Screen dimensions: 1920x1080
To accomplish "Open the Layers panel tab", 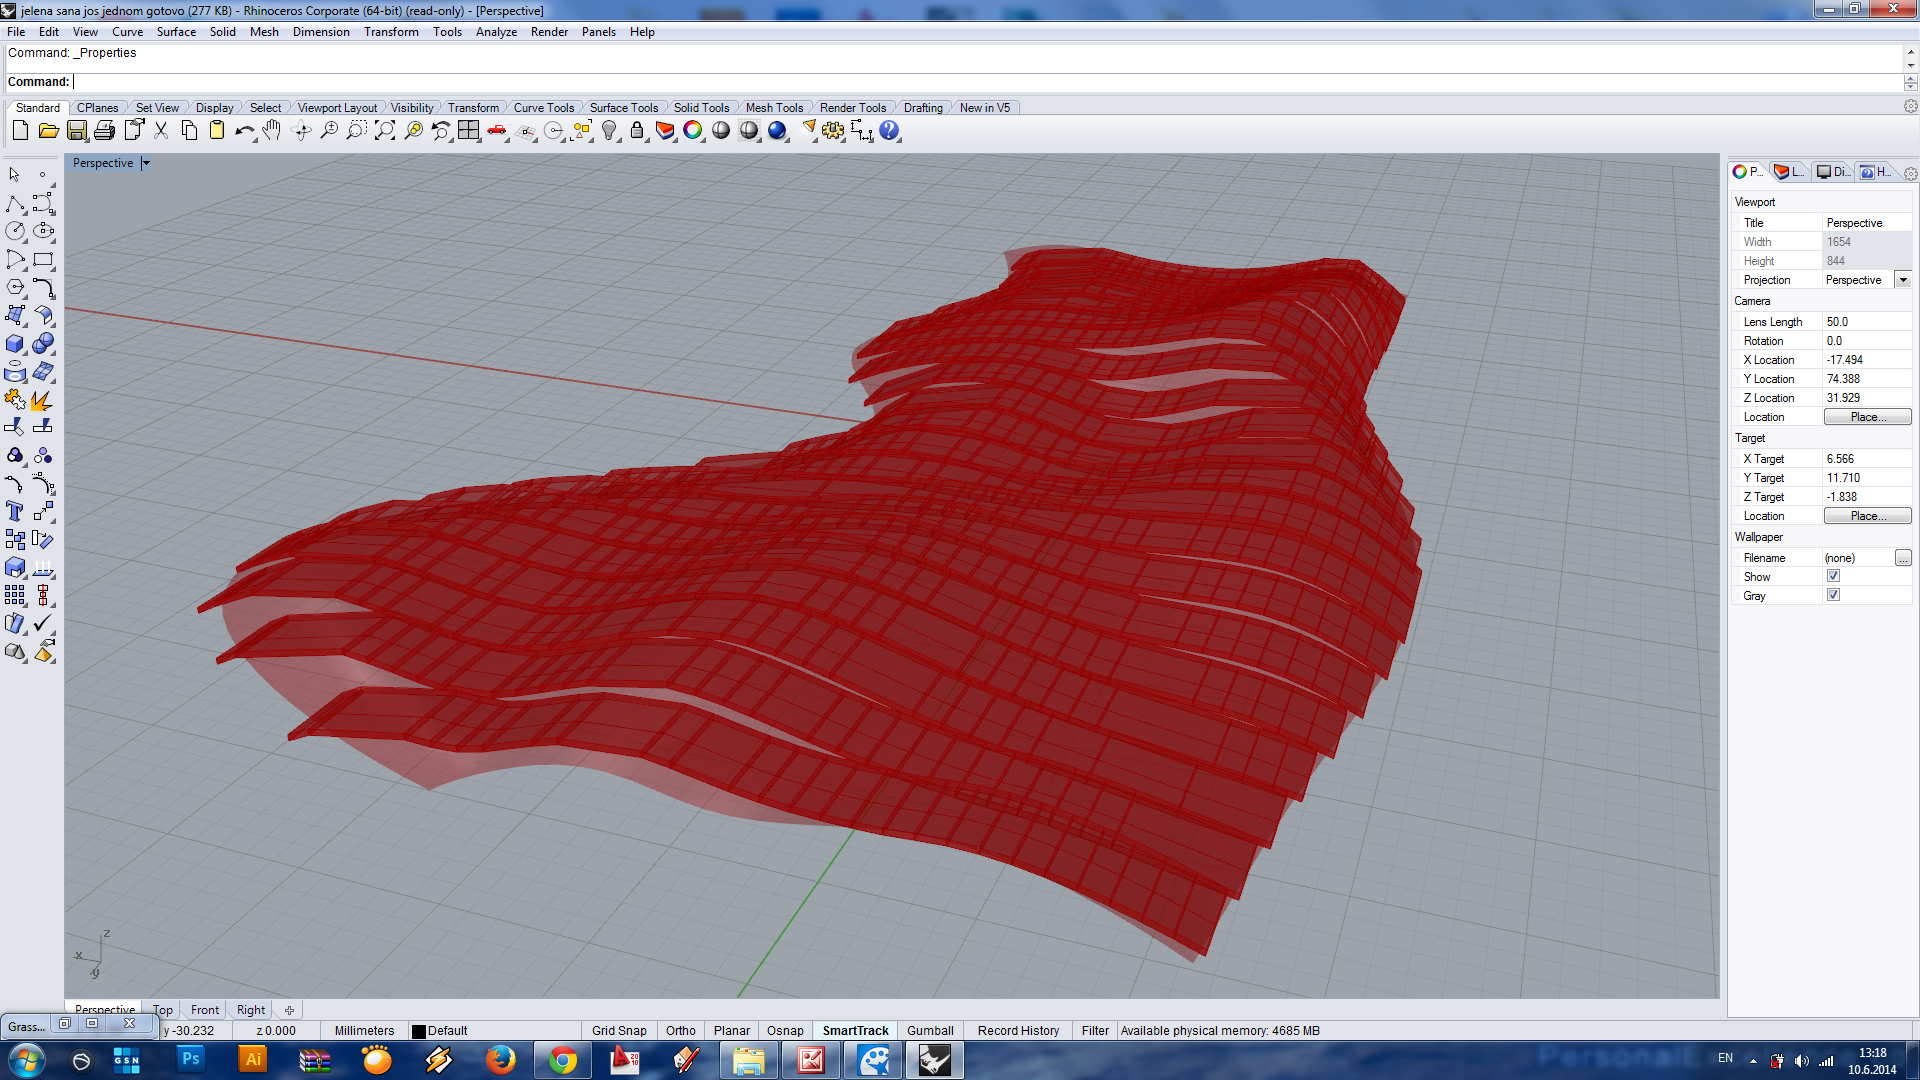I will point(1789,172).
